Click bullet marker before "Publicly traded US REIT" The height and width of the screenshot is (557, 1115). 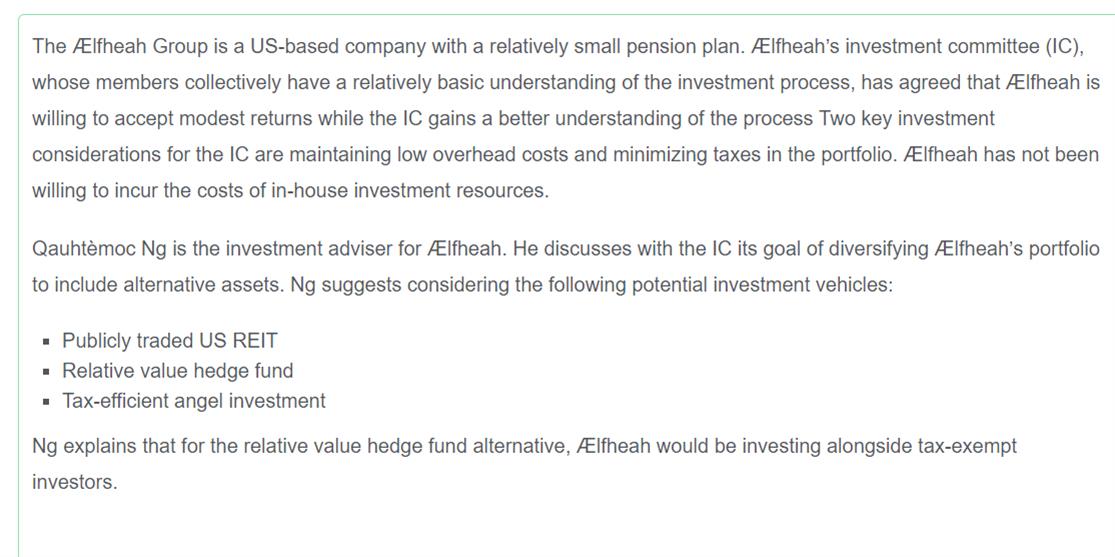click(x=47, y=342)
